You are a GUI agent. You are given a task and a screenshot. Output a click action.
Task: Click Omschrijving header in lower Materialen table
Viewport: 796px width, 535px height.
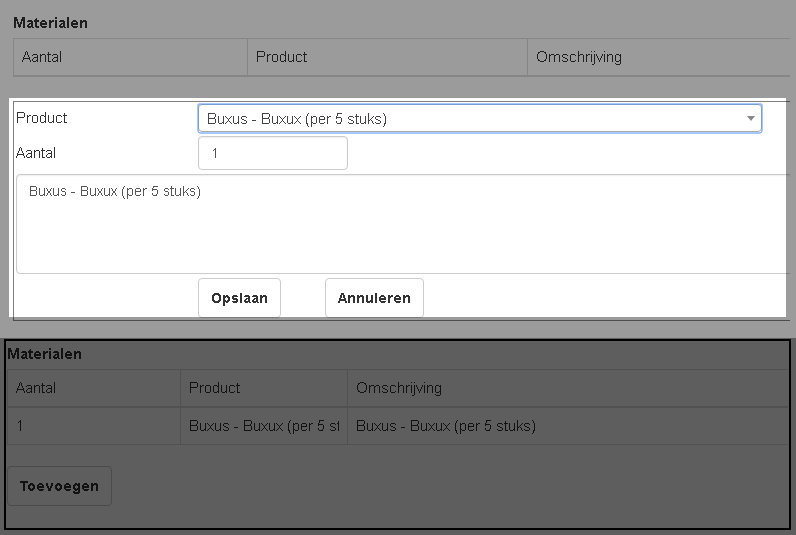pyautogui.click(x=399, y=388)
